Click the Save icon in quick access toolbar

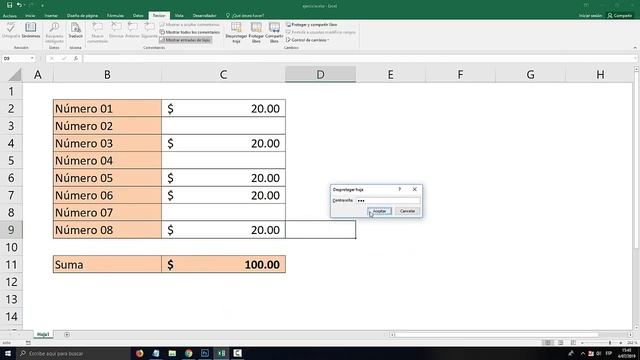click(x=9, y=5)
